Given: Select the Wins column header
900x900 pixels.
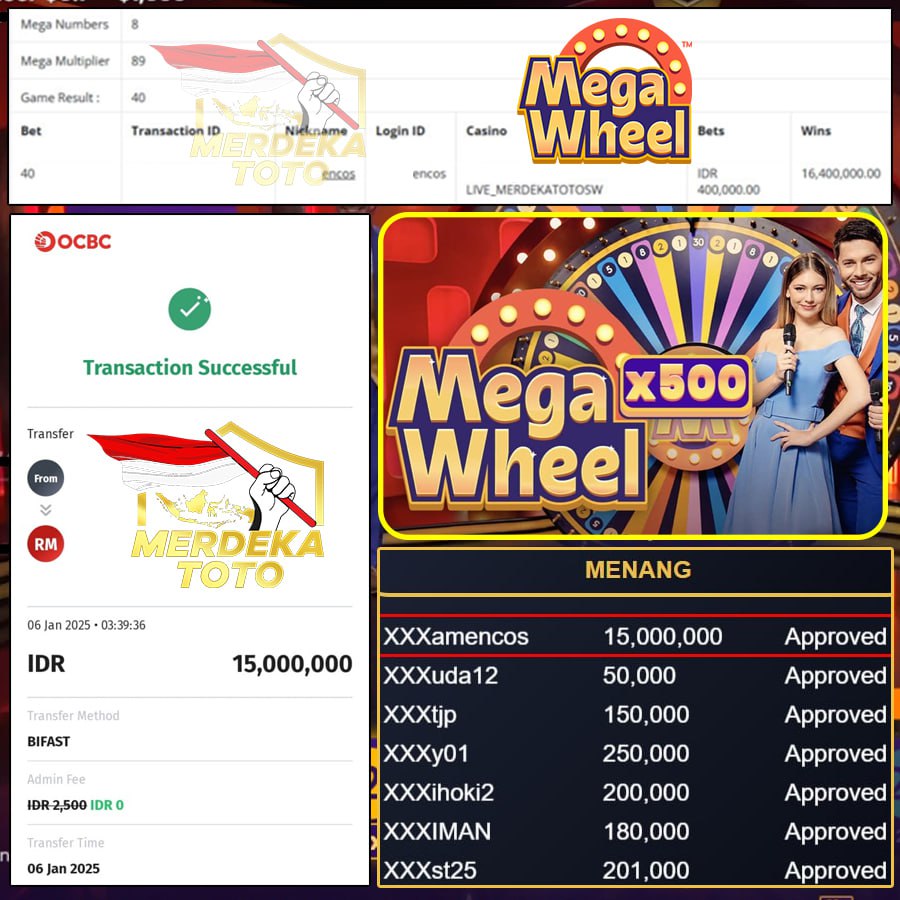Looking at the screenshot, I should tap(816, 131).
